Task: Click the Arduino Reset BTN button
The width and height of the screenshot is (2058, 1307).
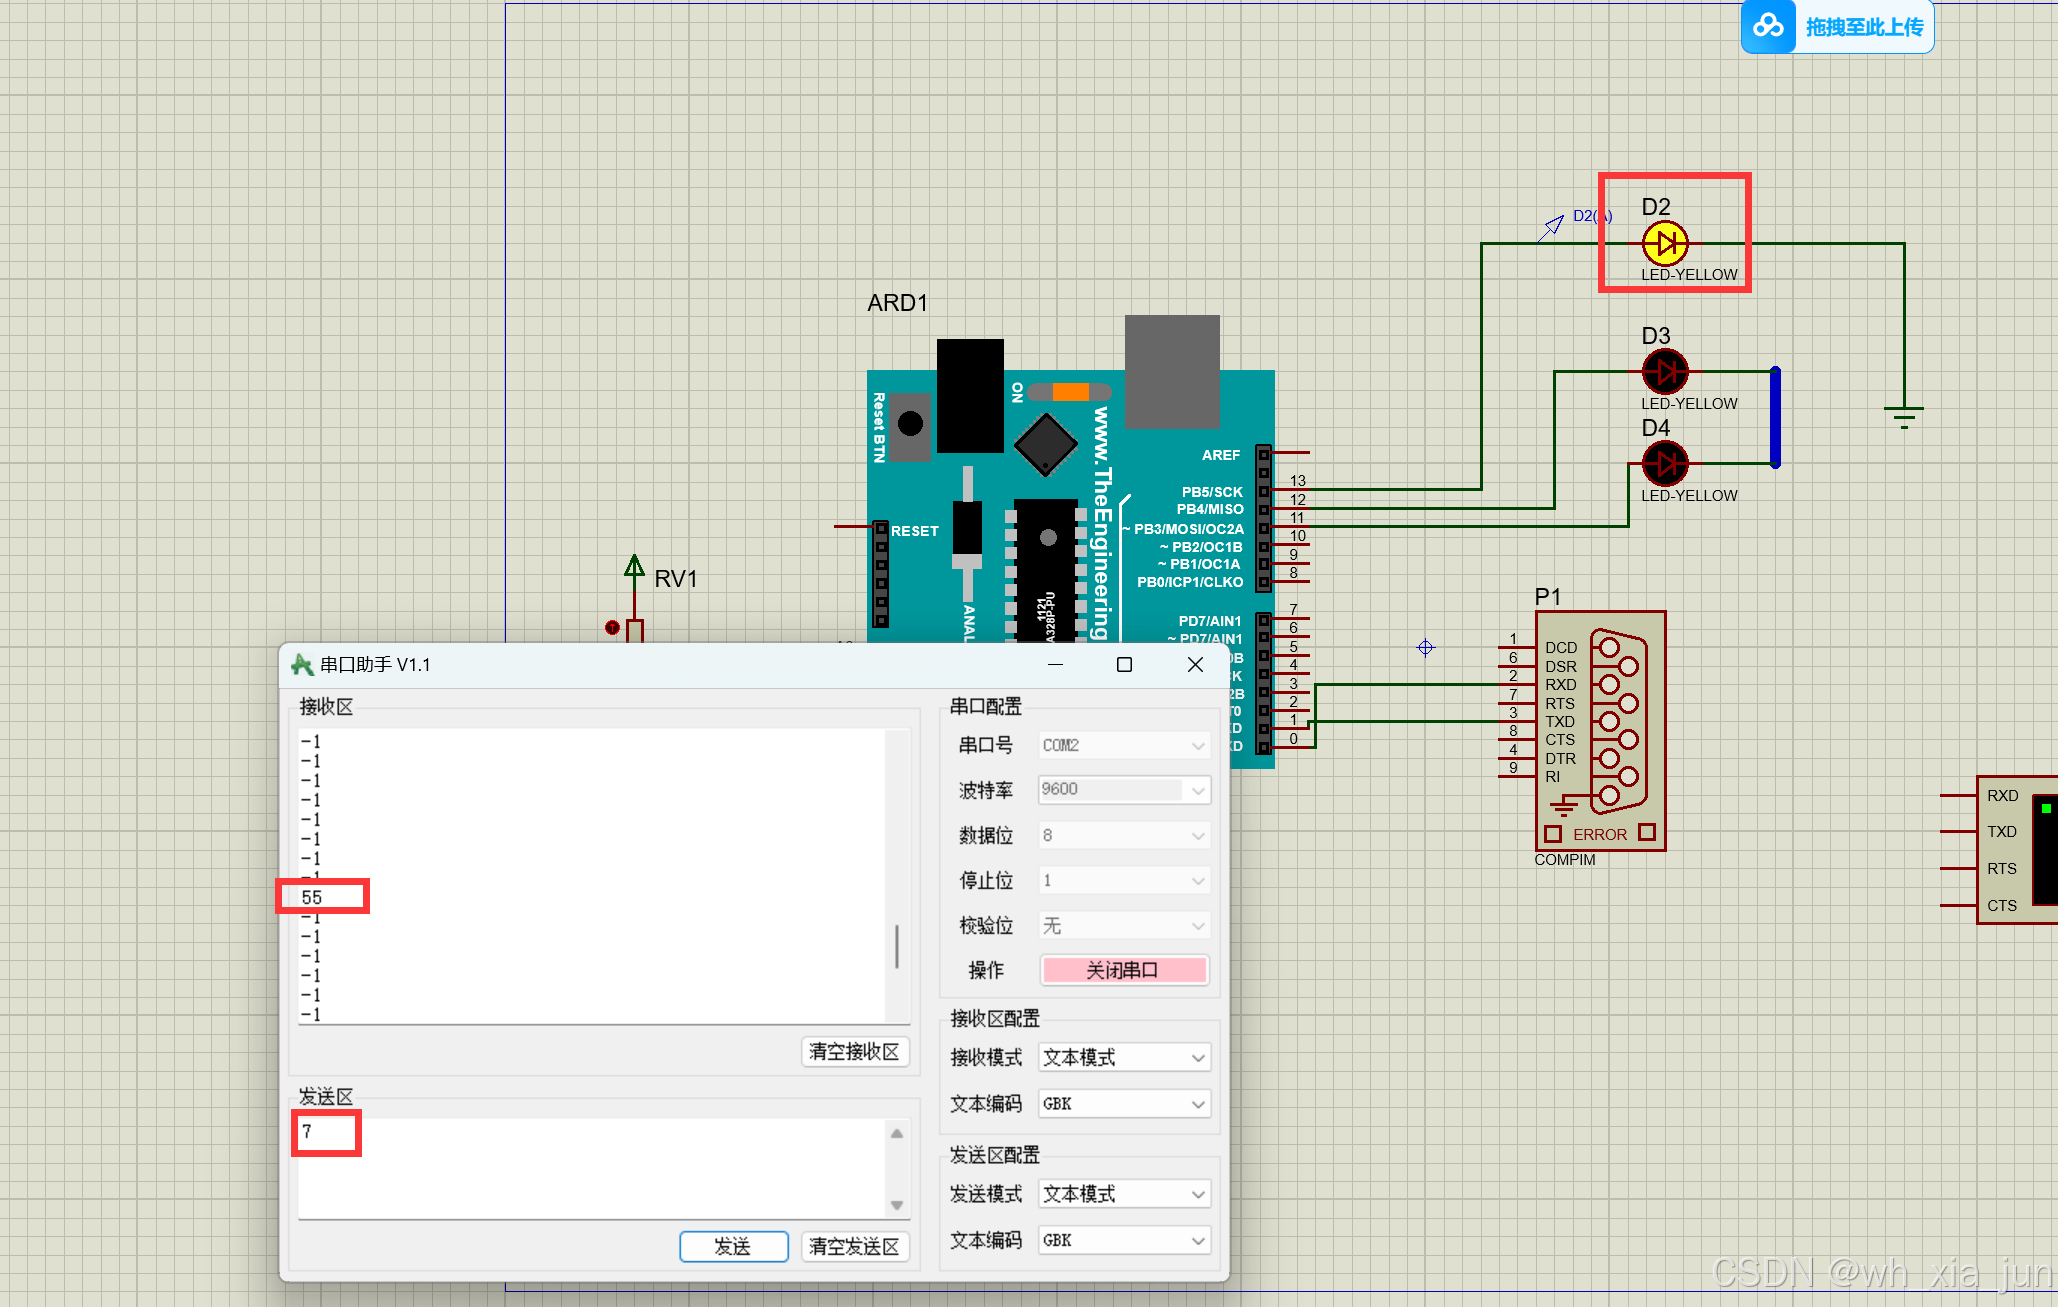Action: 910,424
